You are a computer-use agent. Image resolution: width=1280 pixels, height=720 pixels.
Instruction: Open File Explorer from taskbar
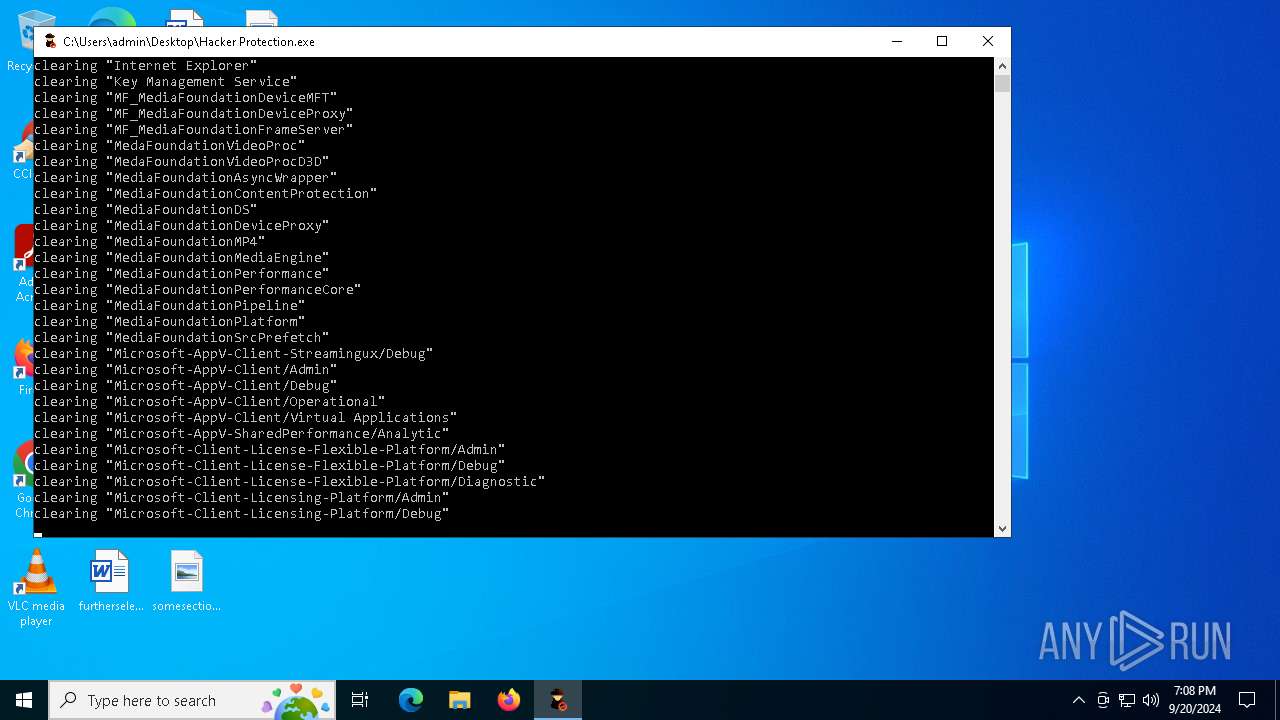point(459,700)
